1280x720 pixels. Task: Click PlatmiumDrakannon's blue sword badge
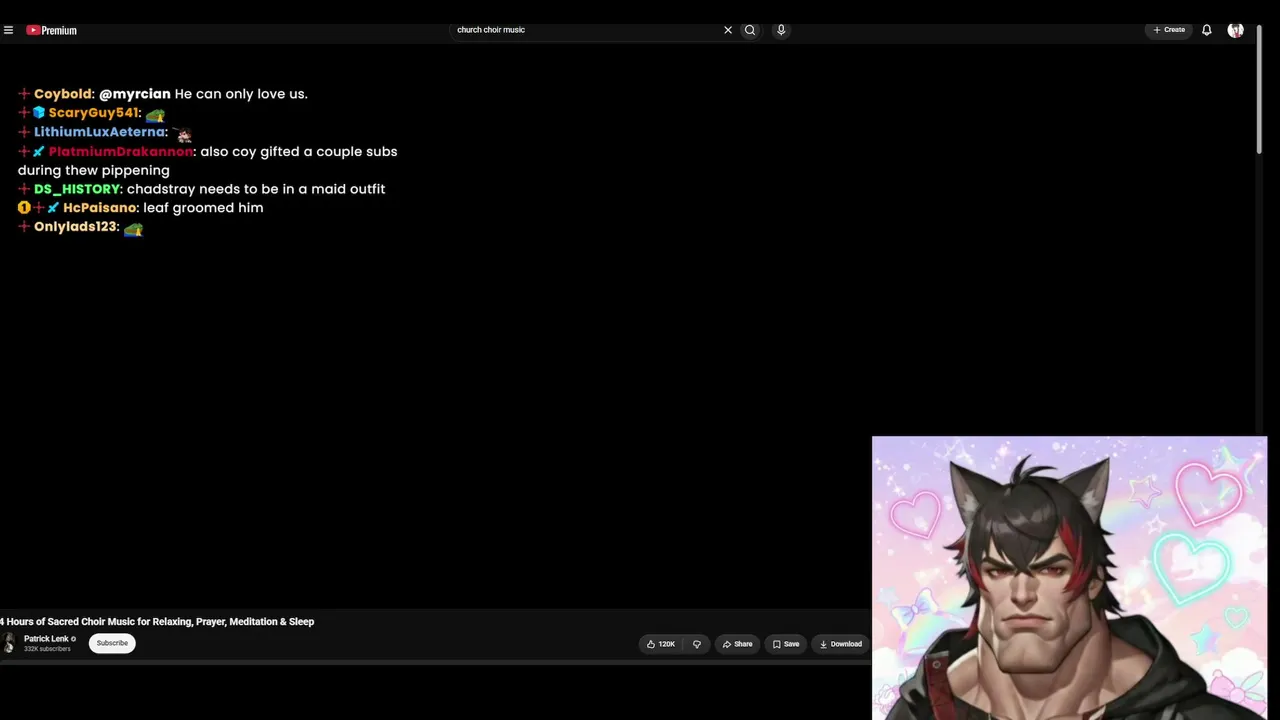coord(39,152)
